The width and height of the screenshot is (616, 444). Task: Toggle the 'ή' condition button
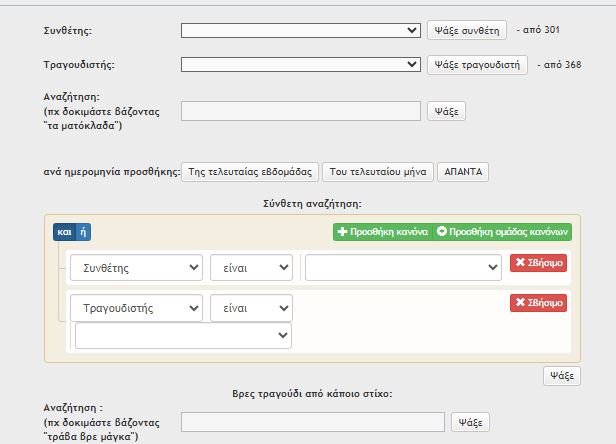click(83, 232)
